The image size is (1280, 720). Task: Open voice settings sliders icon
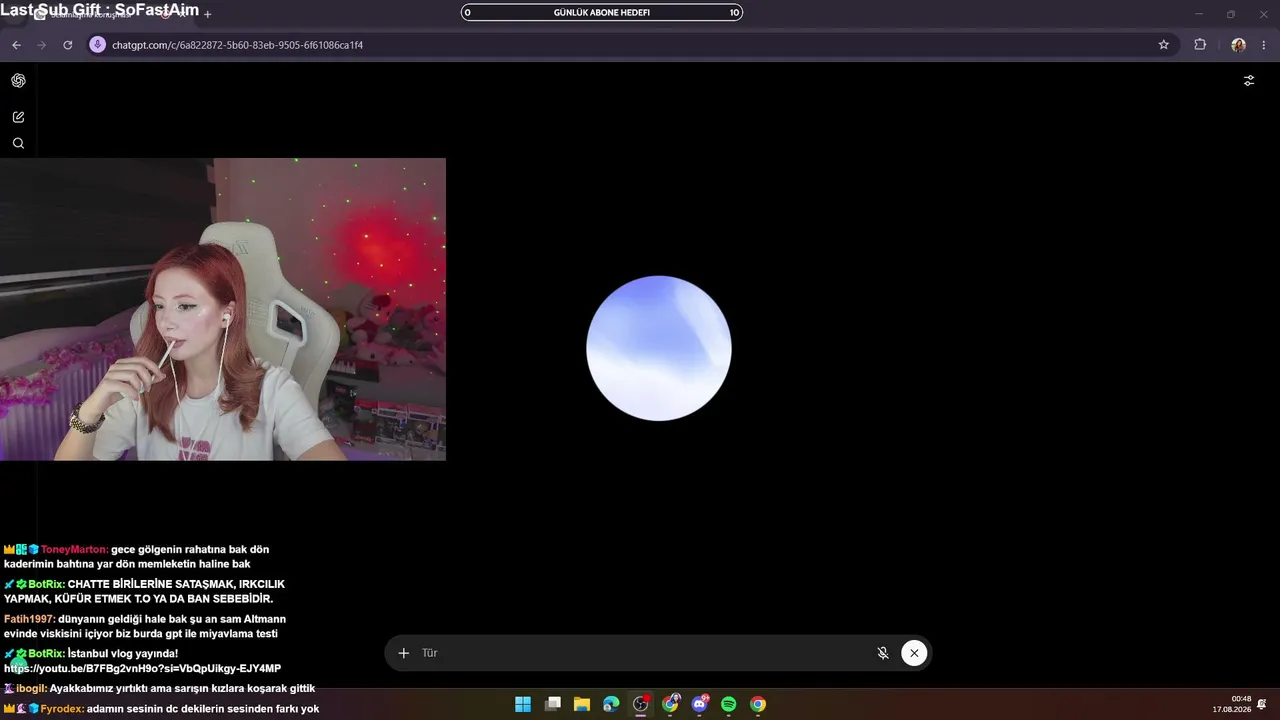click(x=1249, y=81)
